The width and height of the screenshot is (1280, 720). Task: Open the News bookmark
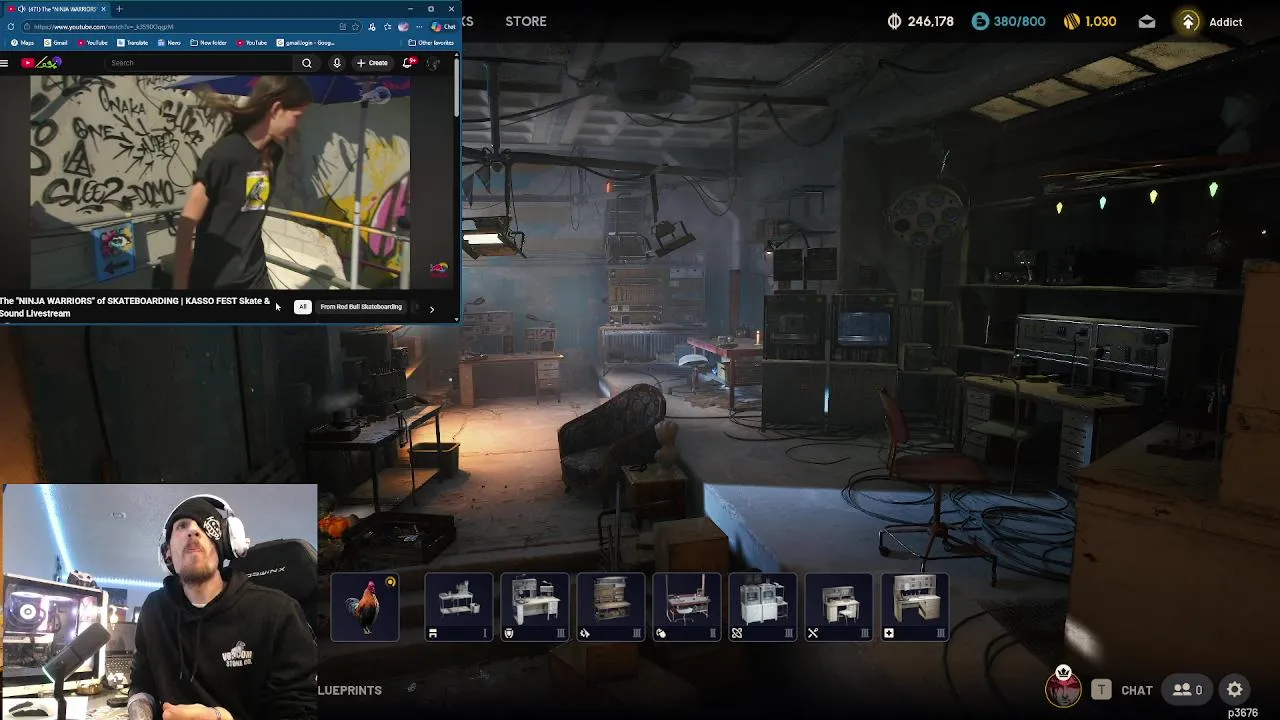coord(169,43)
